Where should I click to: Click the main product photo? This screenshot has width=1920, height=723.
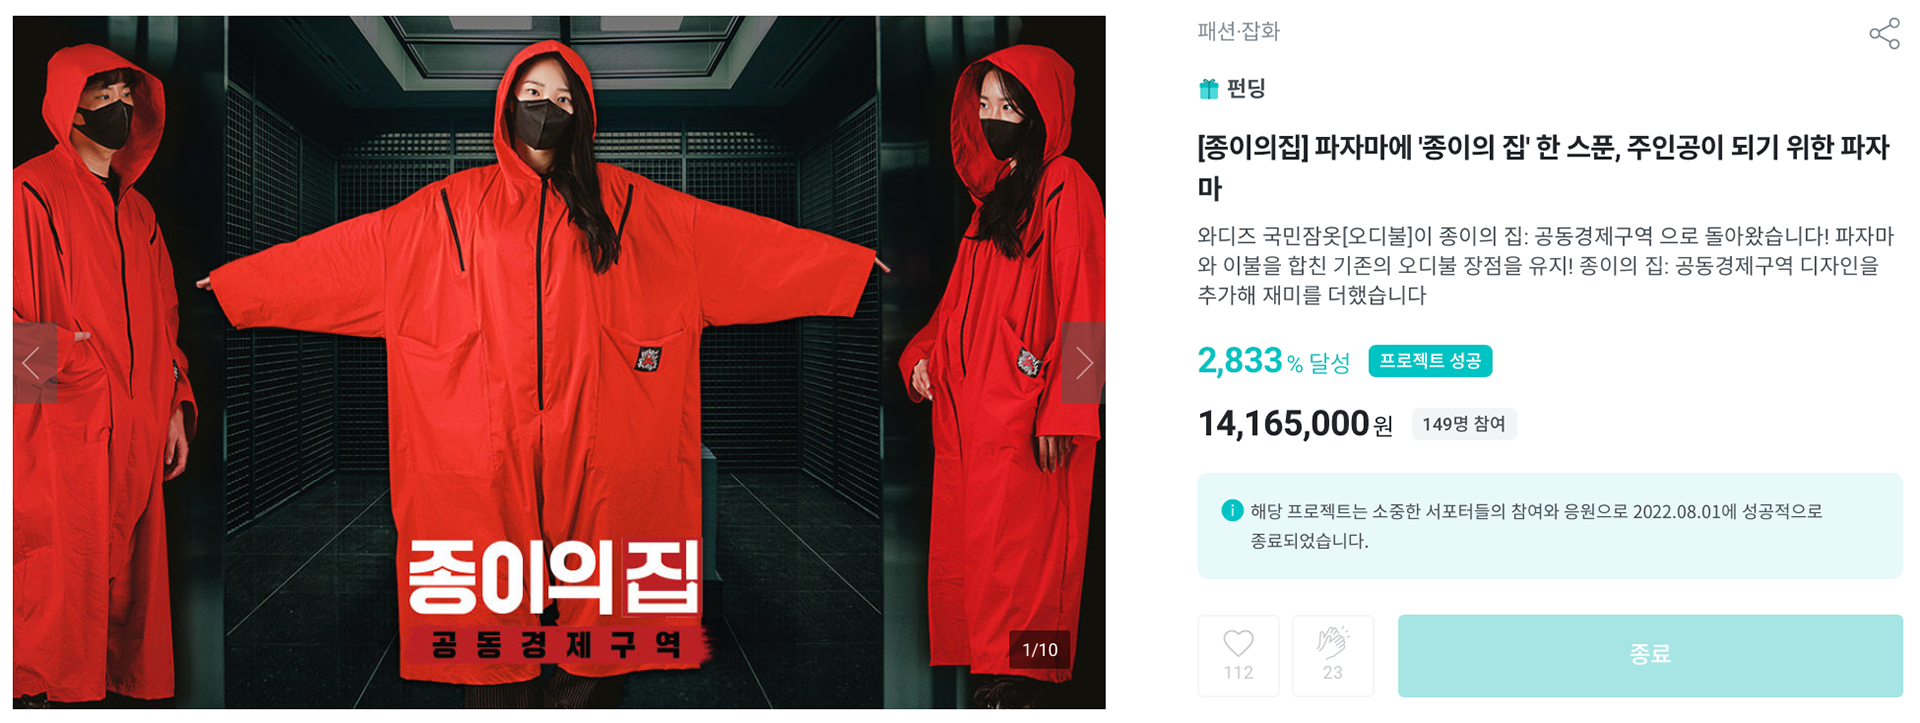(x=559, y=362)
